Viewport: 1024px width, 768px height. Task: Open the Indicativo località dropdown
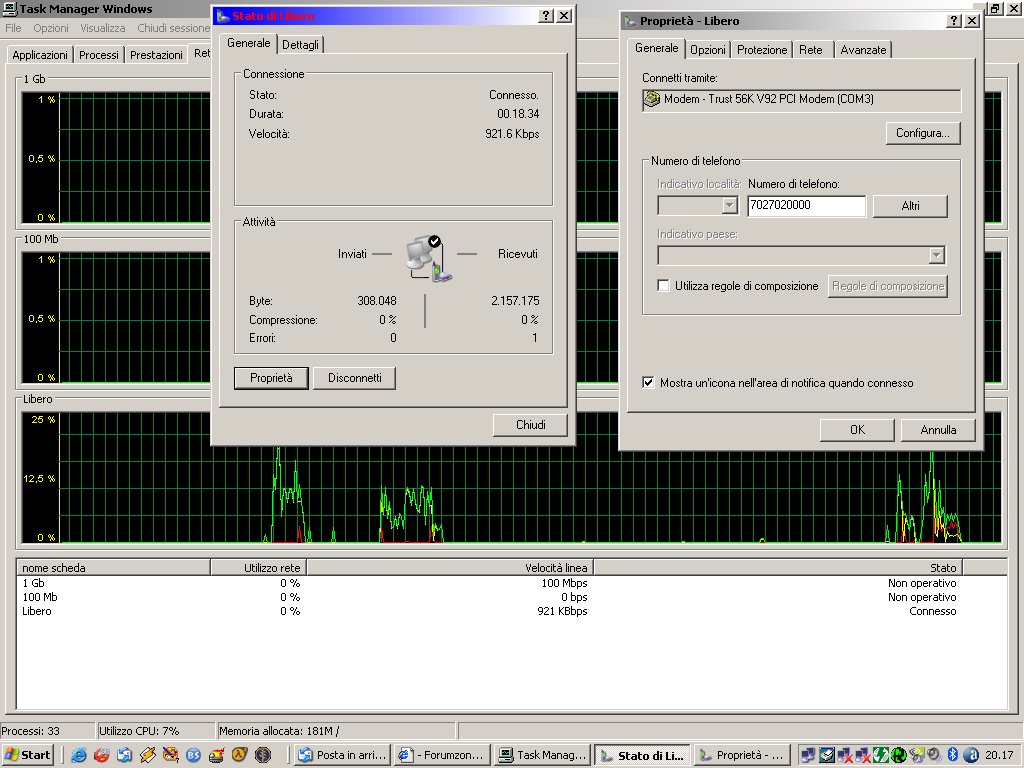pyautogui.click(x=729, y=205)
